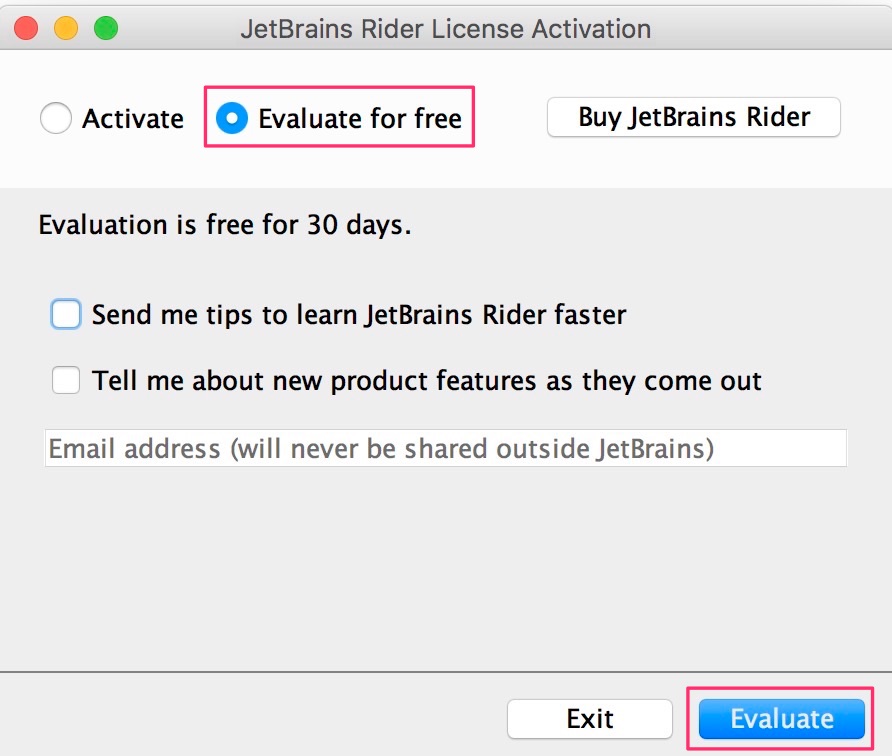
Task: Enable Send me tips checkbox
Action: click(65, 314)
